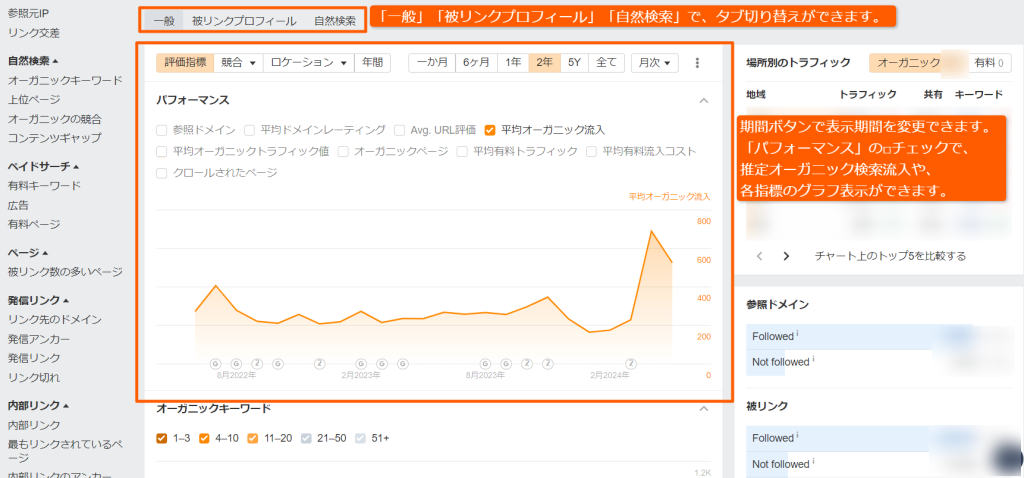
Task: Enable the クロールされたページ checkbox
Action: pos(163,173)
